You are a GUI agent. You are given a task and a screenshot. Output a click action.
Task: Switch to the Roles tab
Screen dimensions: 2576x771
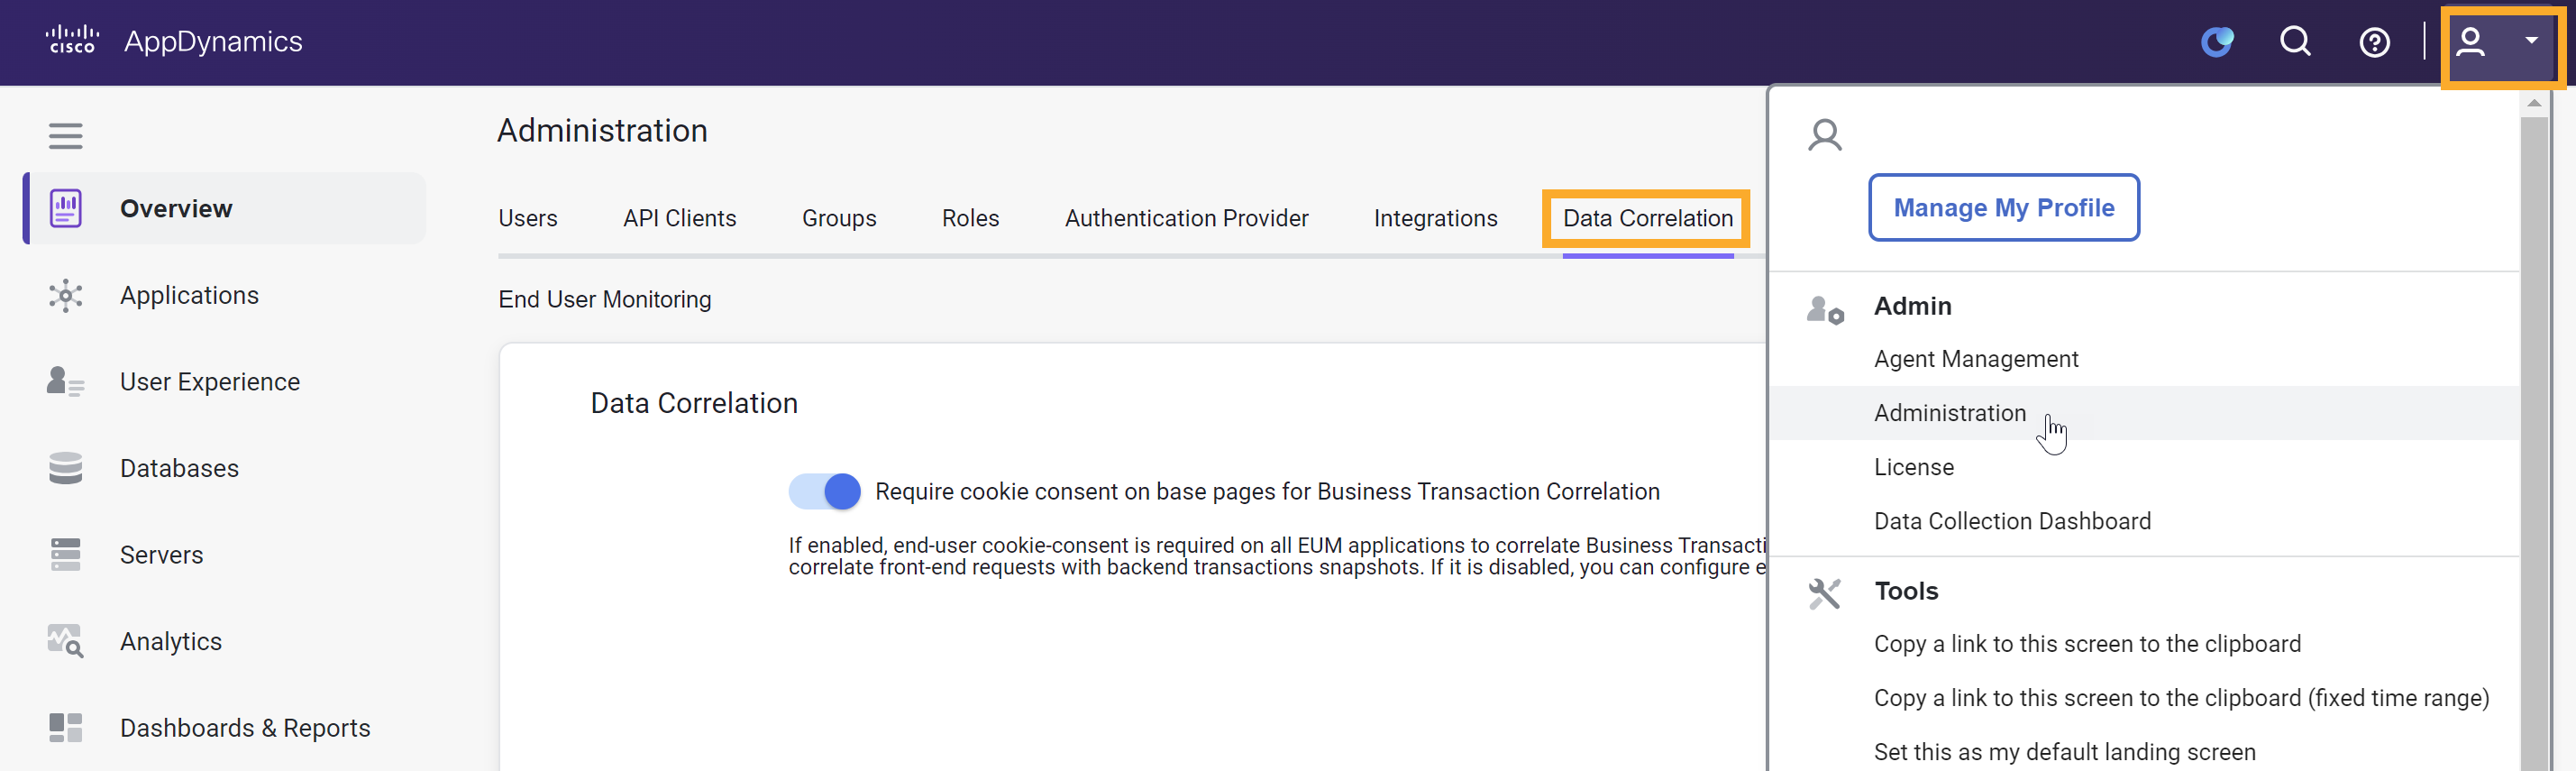point(970,218)
